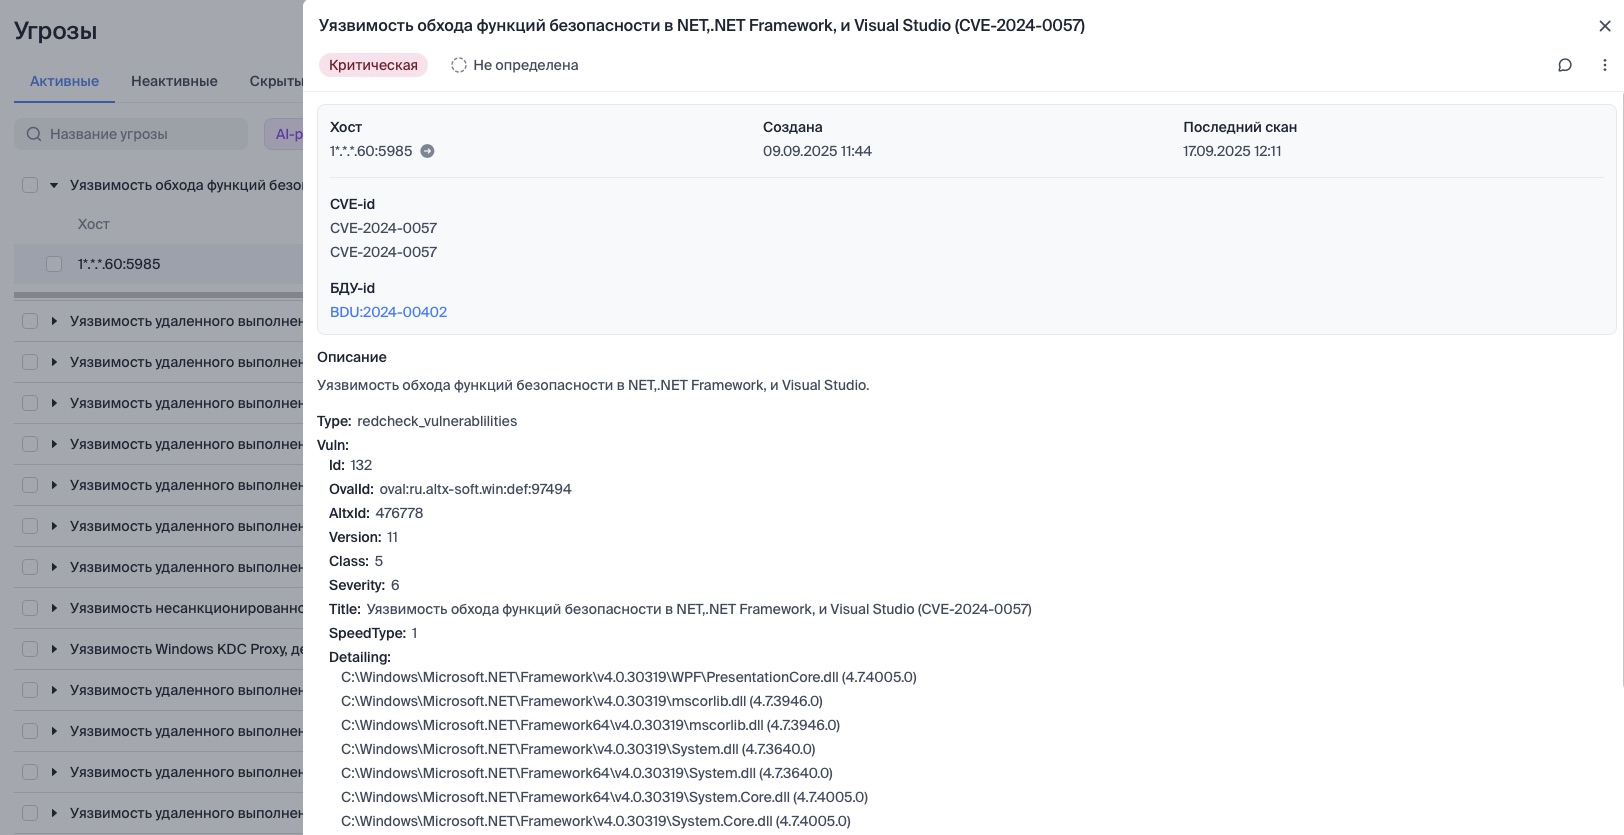Select the checkbox for "Уязвимость Windows KDC Proxy" row
The height and width of the screenshot is (835, 1624).
pos(30,649)
